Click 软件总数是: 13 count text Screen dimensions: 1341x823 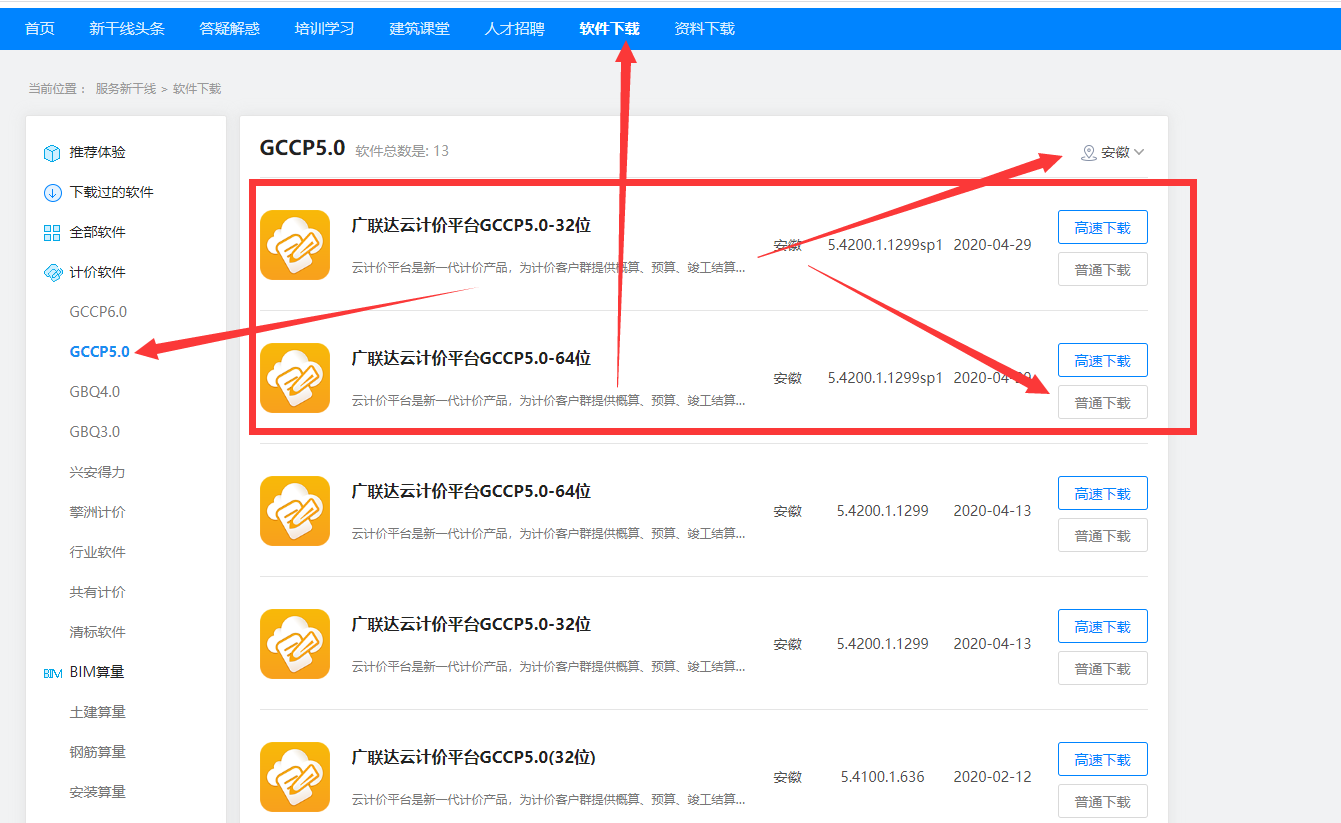402,151
